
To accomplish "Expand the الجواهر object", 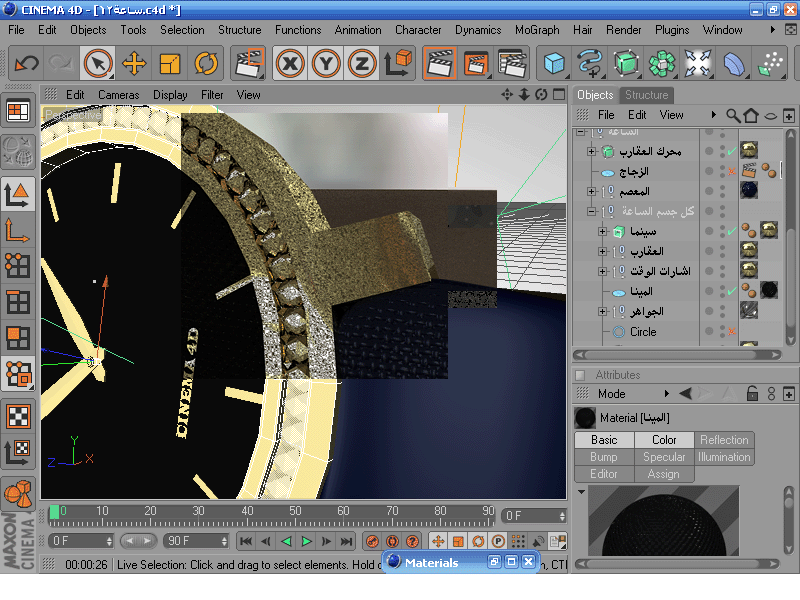I will click(603, 311).
